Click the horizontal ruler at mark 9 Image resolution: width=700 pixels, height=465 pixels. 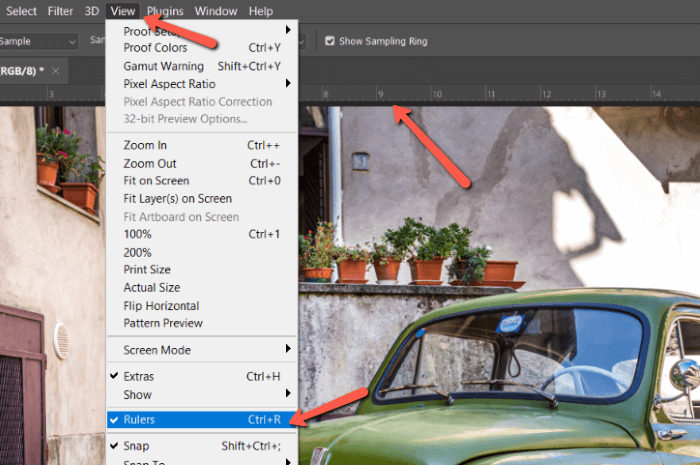380,95
